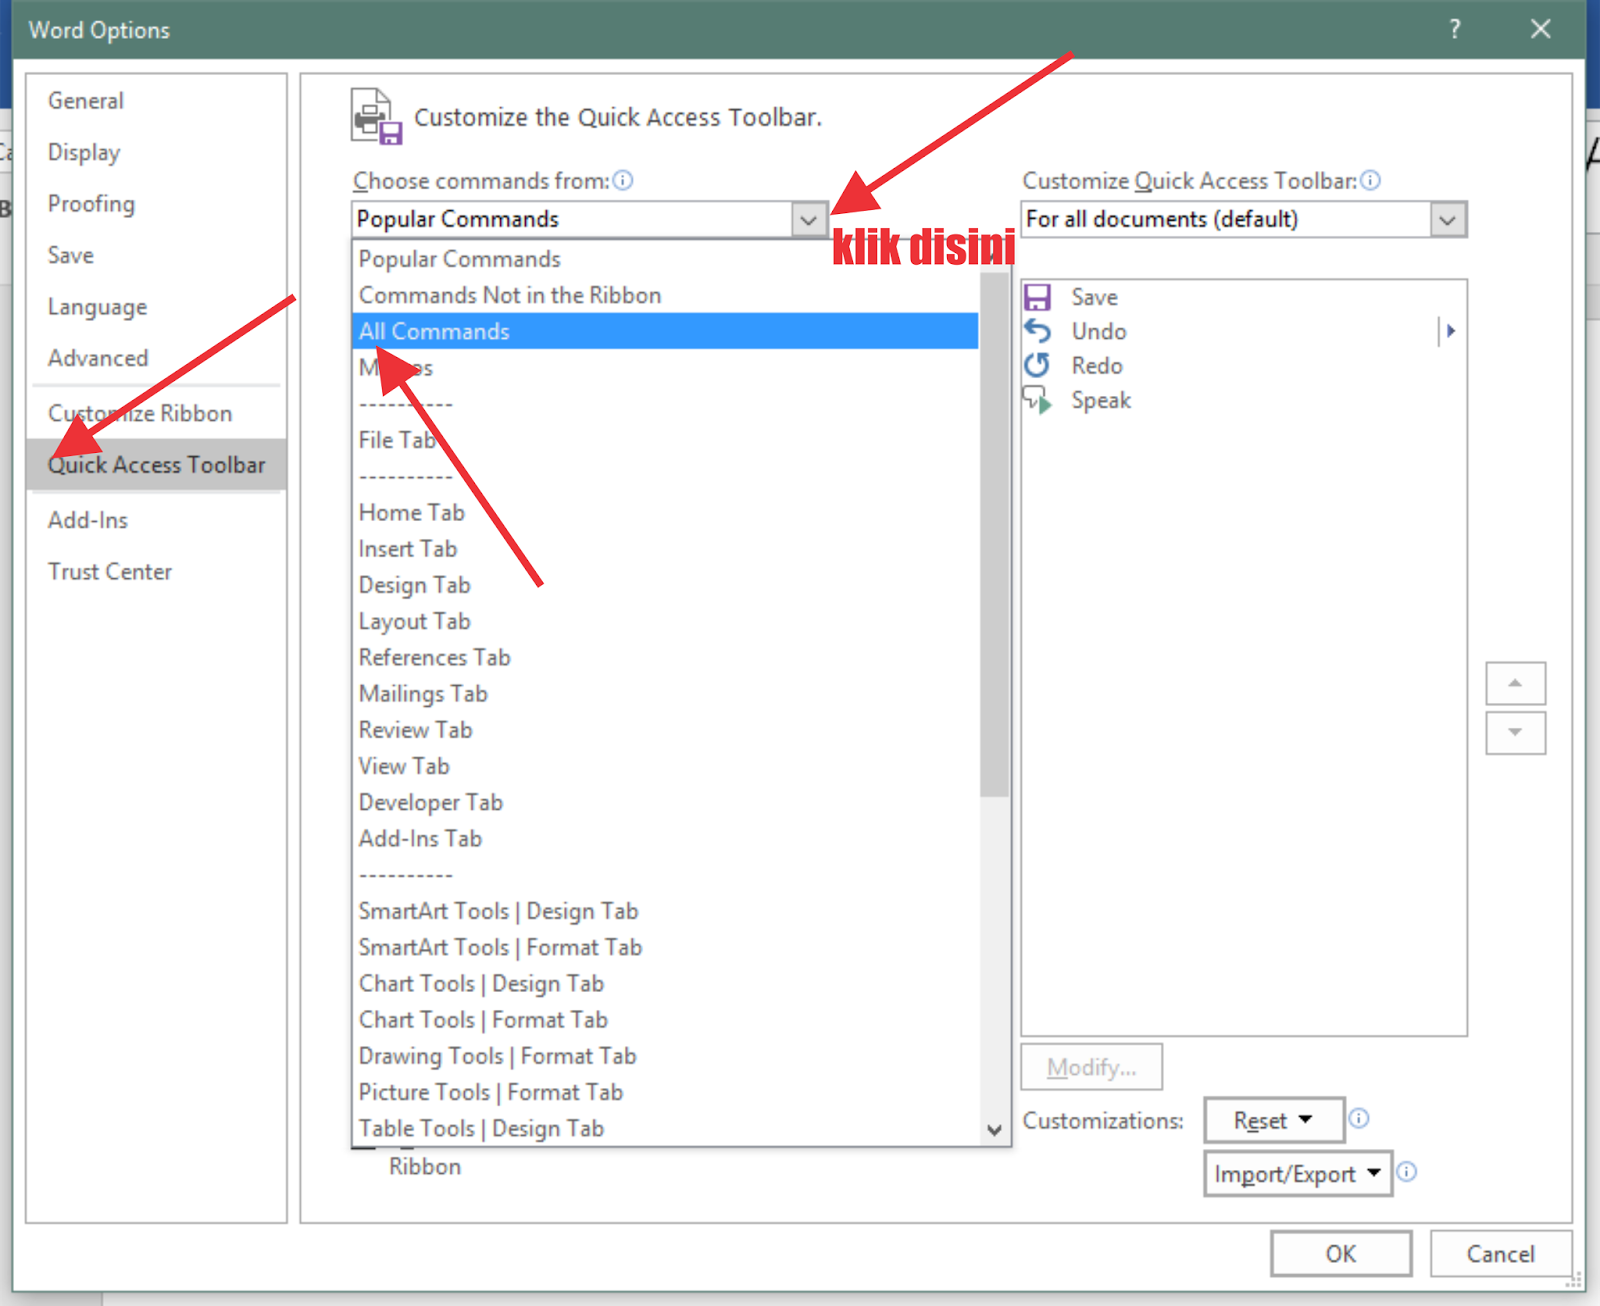Click the Move Up arrow button
This screenshot has width=1600, height=1306.
click(1515, 683)
